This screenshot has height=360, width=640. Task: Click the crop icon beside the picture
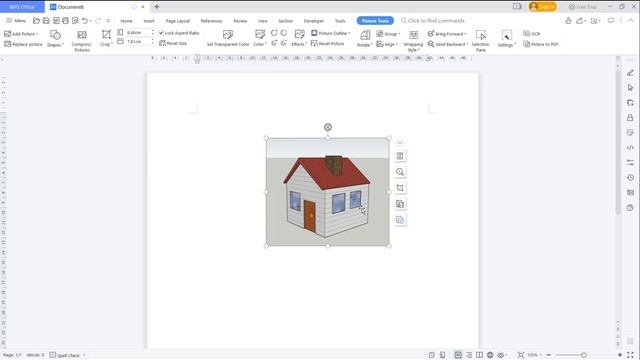tap(400, 188)
